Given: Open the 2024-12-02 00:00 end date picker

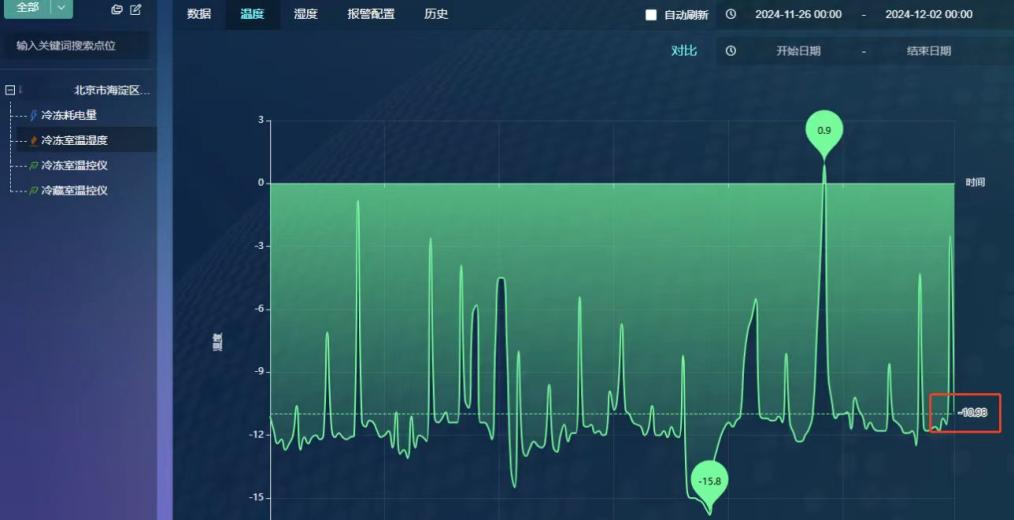Looking at the screenshot, I should (x=928, y=15).
